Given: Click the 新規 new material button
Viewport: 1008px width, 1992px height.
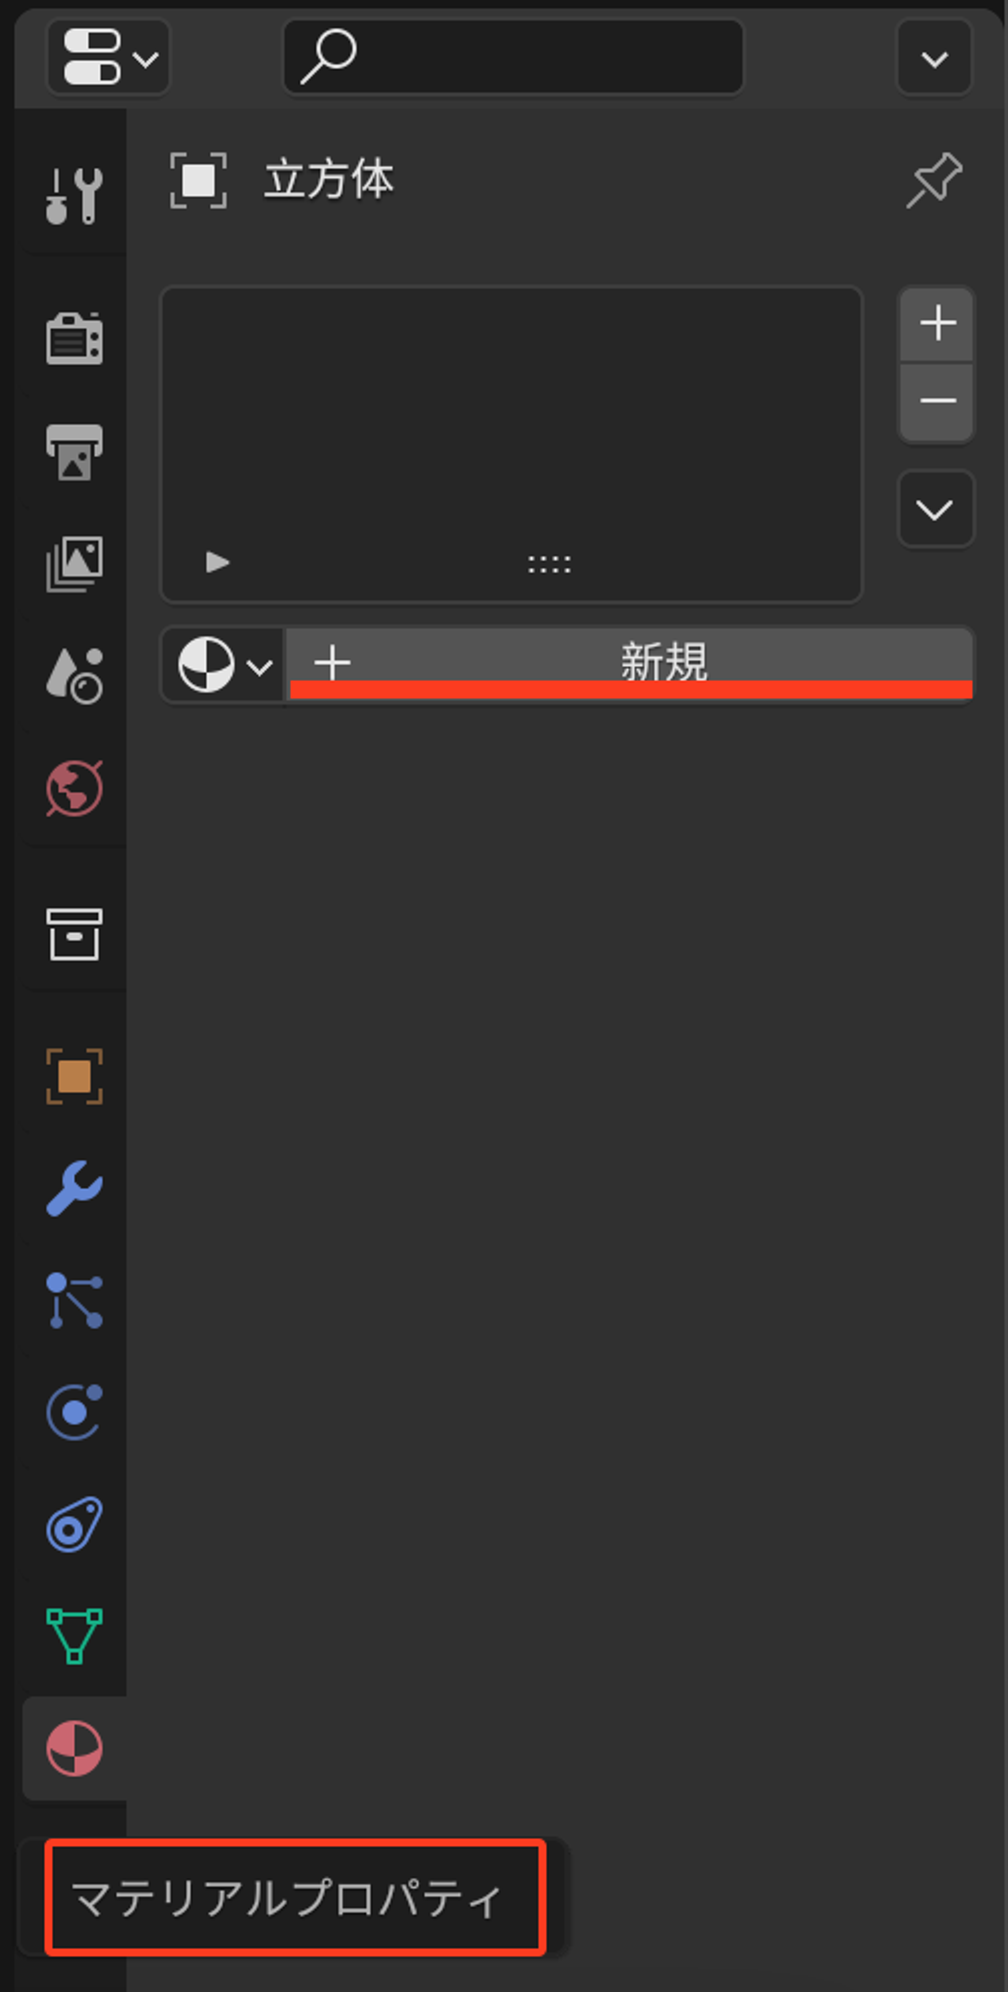Looking at the screenshot, I should [x=630, y=663].
